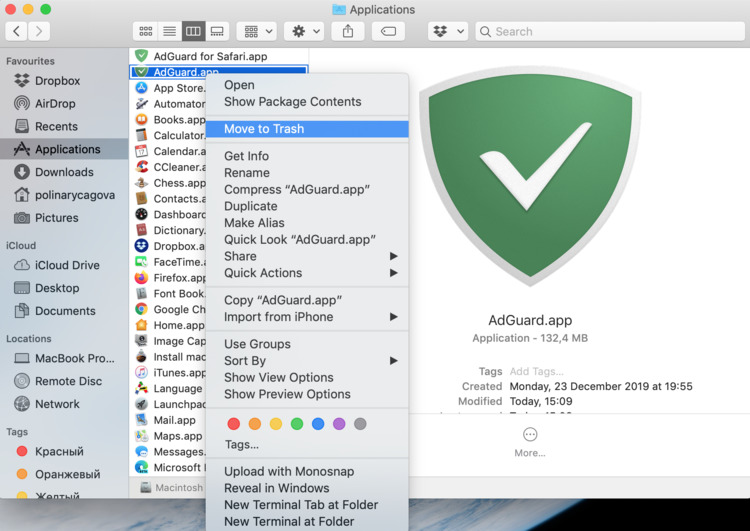The image size is (750, 531).
Task: Switch to gallery view in toolbar
Action: tap(217, 32)
